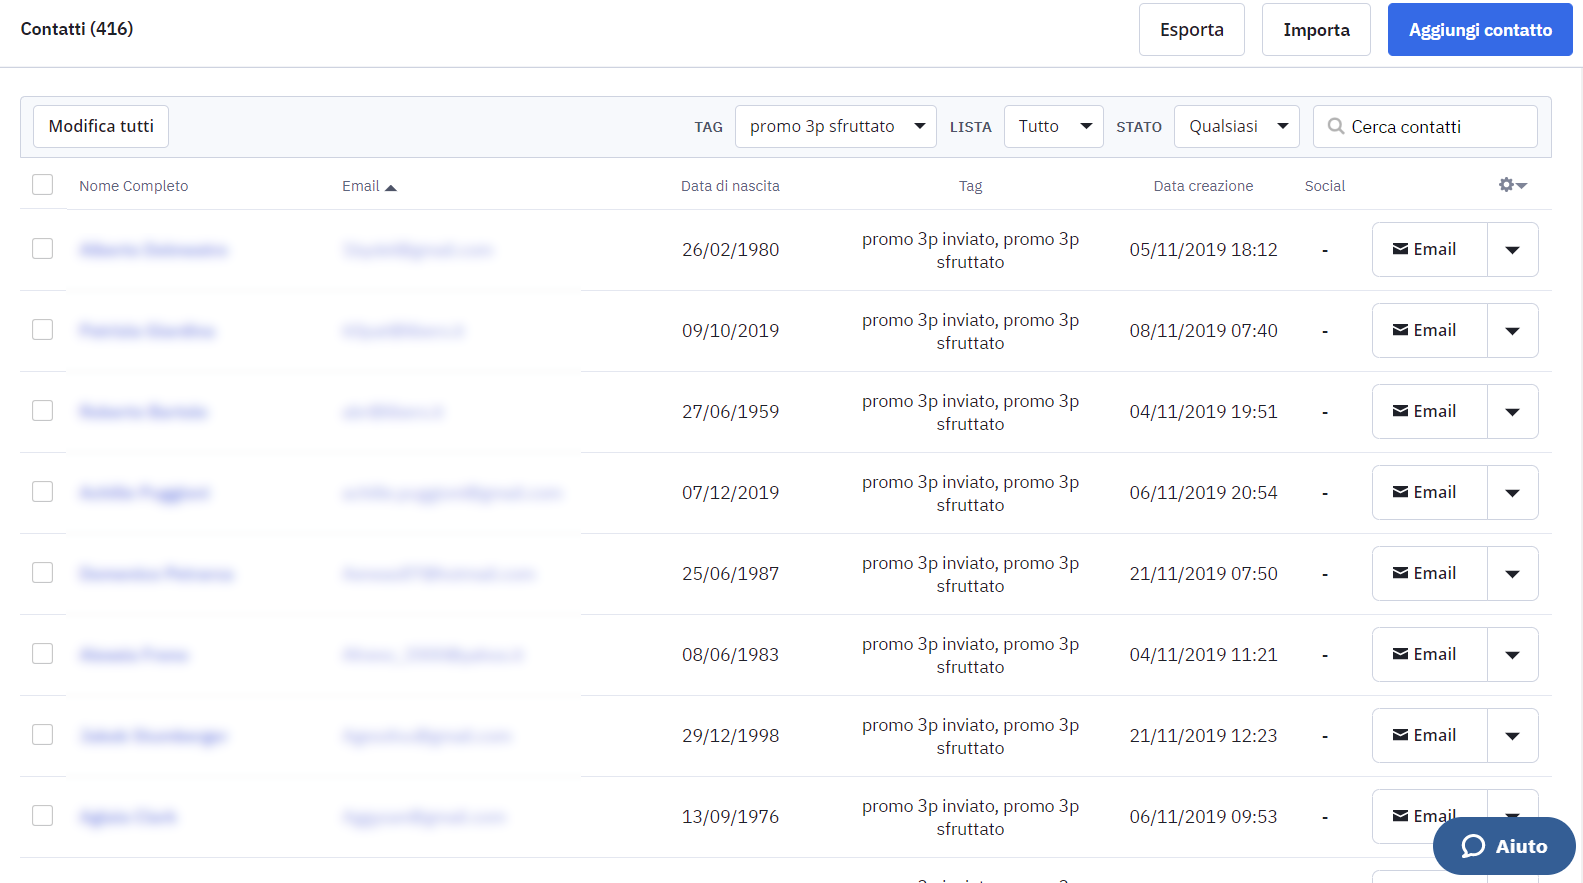Sort by Data di nascita column header
The height and width of the screenshot is (883, 1583).
click(x=730, y=186)
